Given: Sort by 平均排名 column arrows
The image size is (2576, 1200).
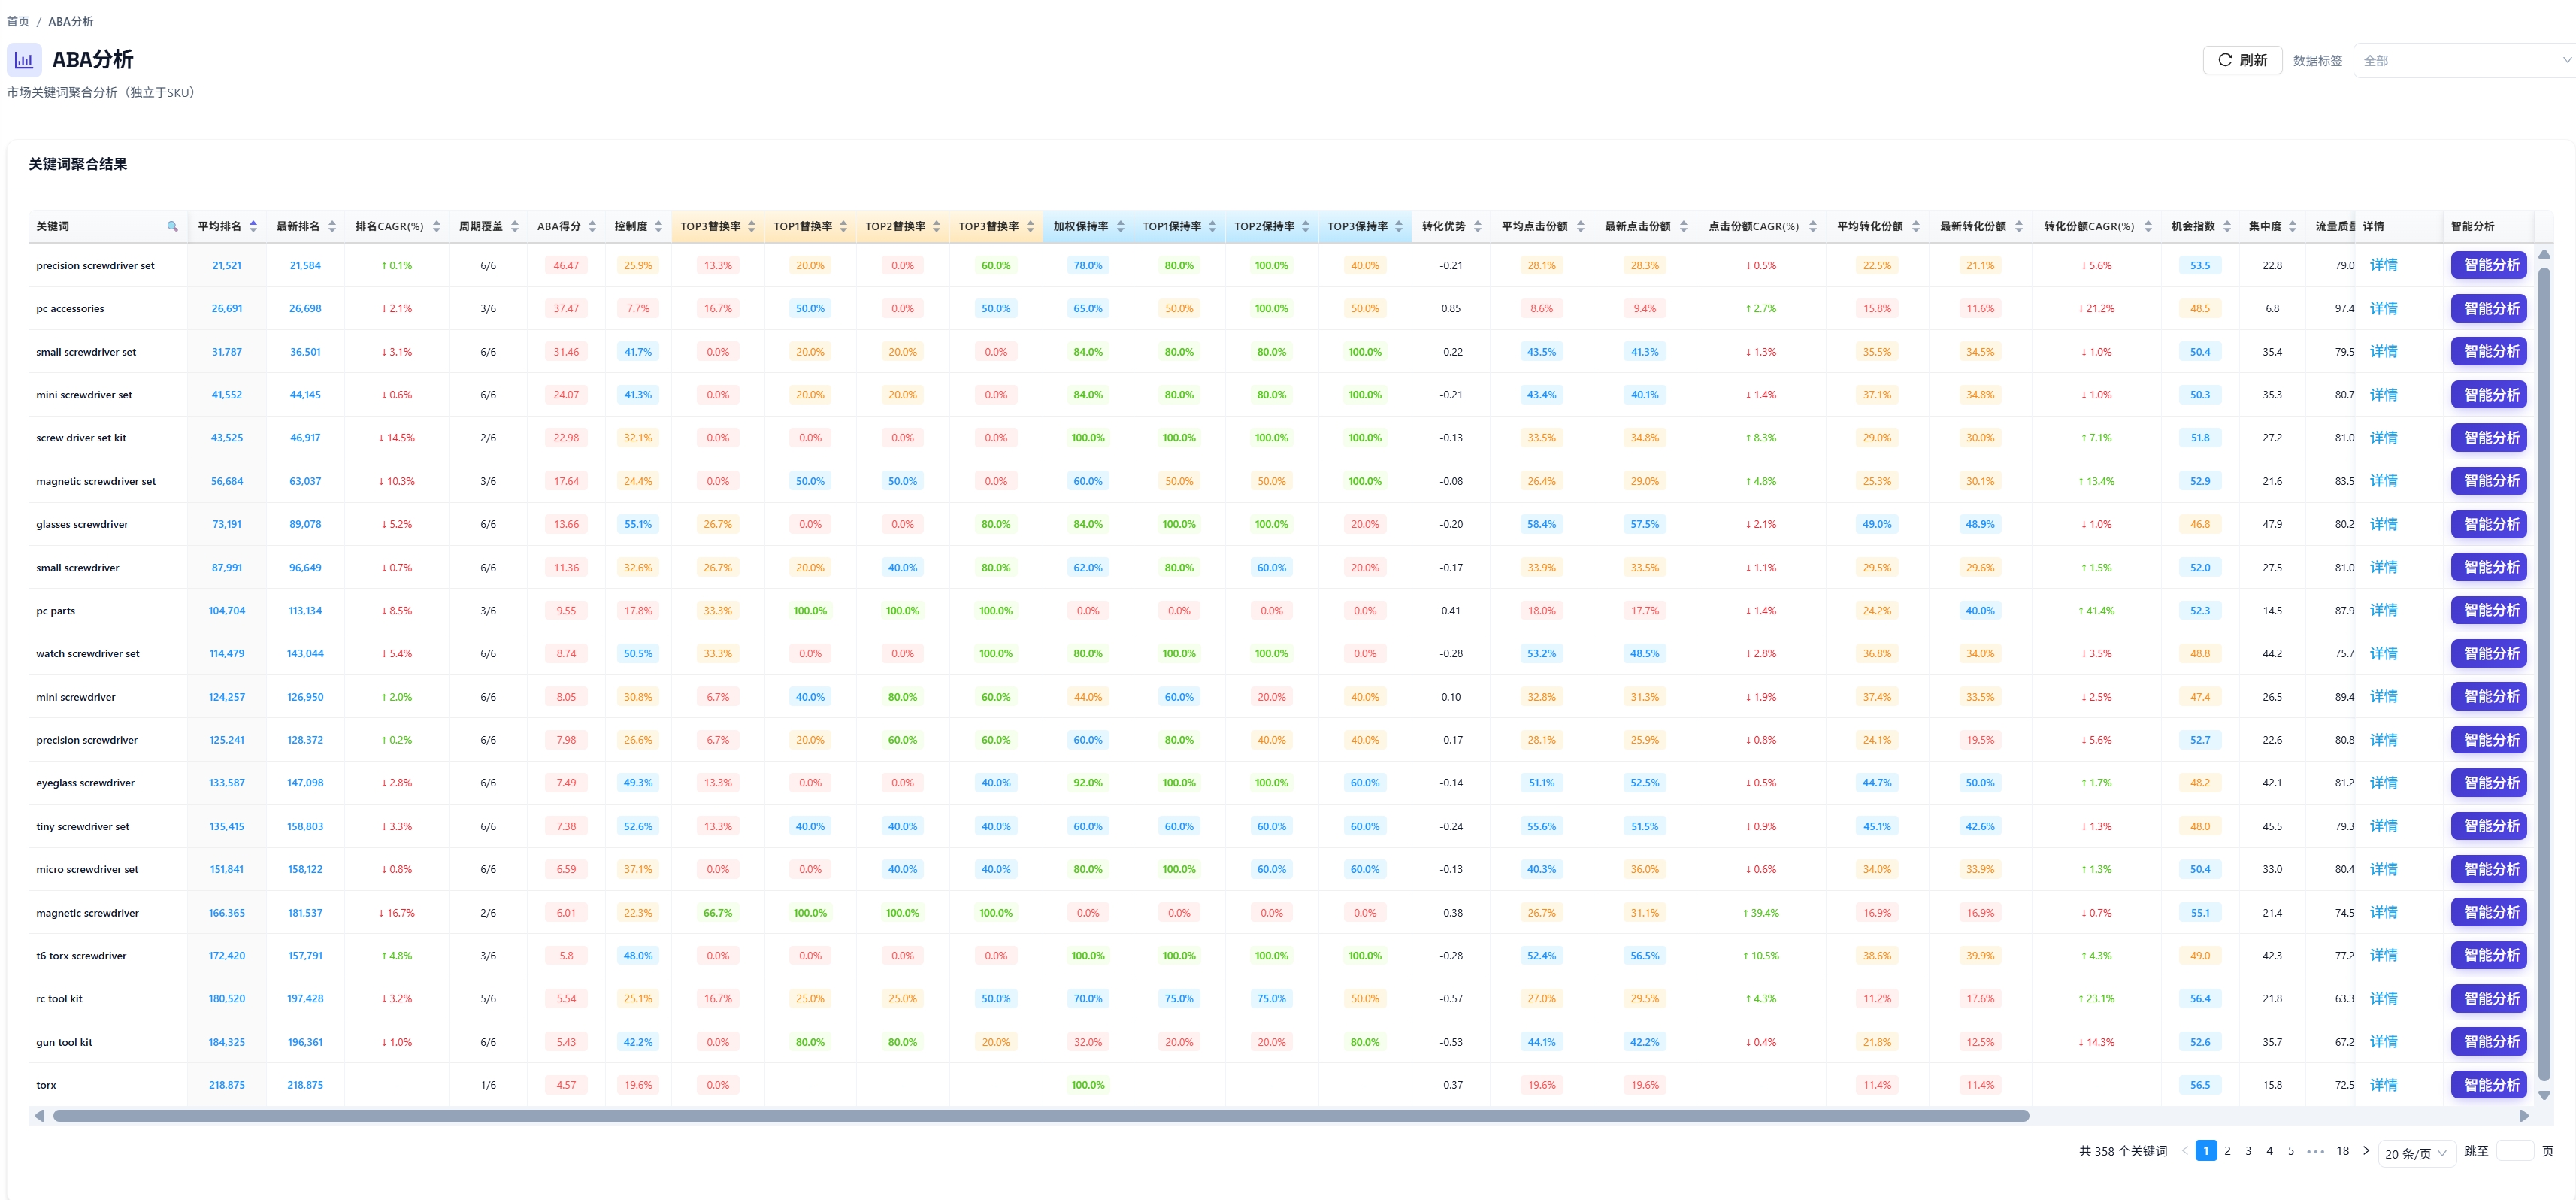Looking at the screenshot, I should [x=253, y=226].
